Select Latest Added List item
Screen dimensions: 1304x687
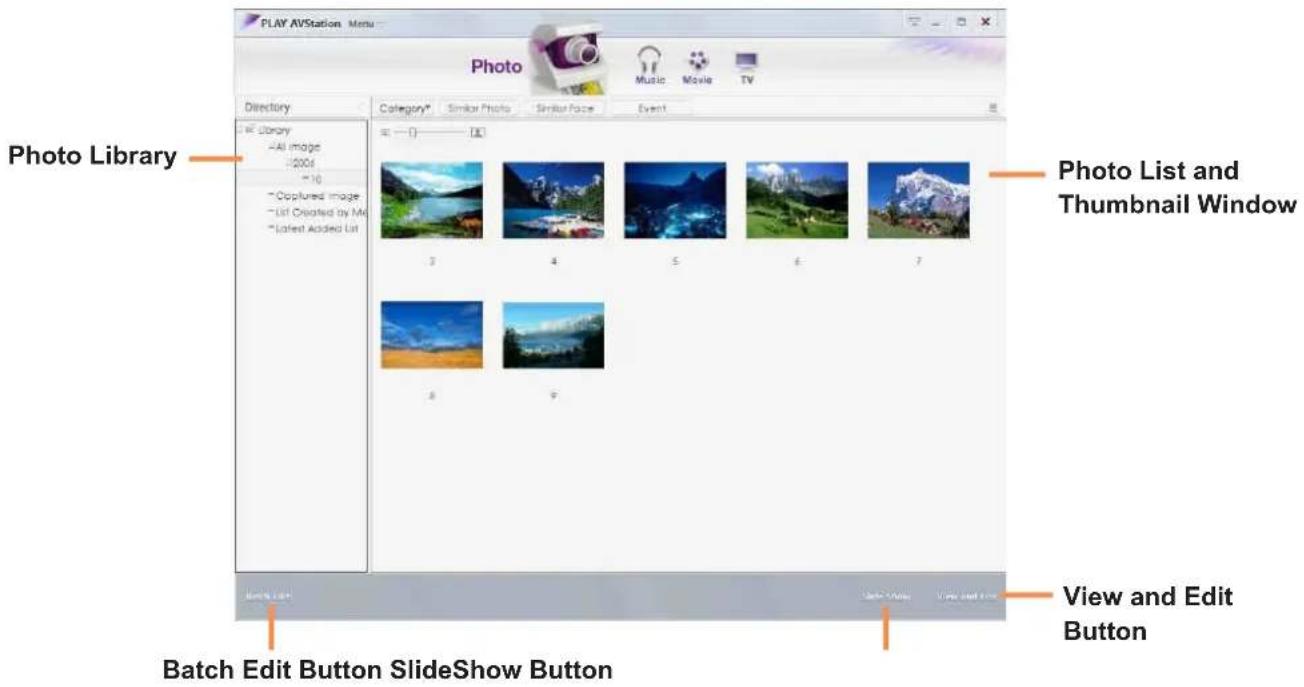pyautogui.click(x=315, y=228)
